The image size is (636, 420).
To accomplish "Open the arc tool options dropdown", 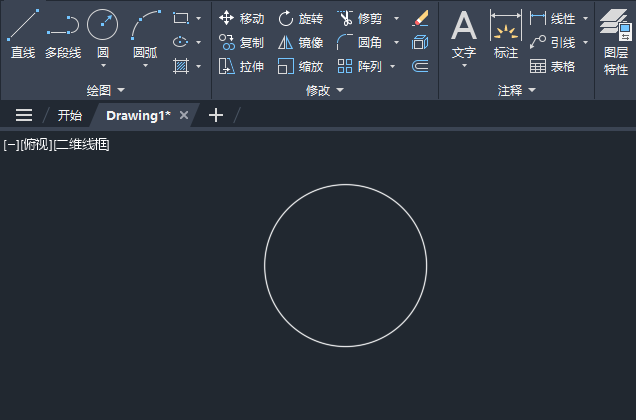I will pyautogui.click(x=145, y=65).
